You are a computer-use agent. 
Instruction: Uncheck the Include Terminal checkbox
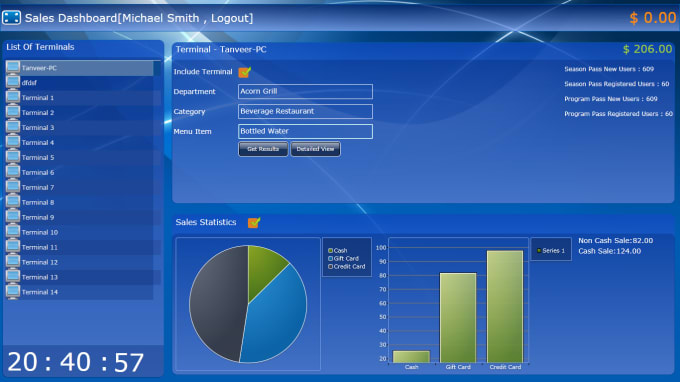pyautogui.click(x=245, y=72)
